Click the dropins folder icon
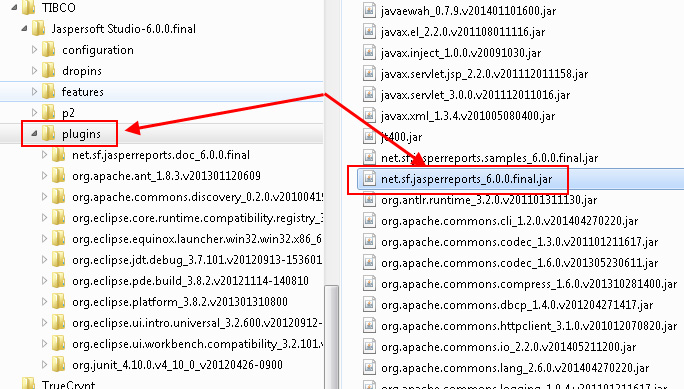 point(48,70)
